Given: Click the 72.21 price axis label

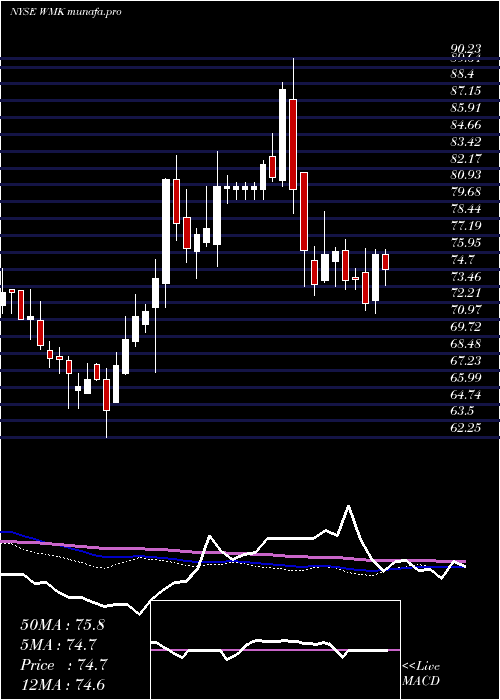Looking at the screenshot, I should coord(466,293).
